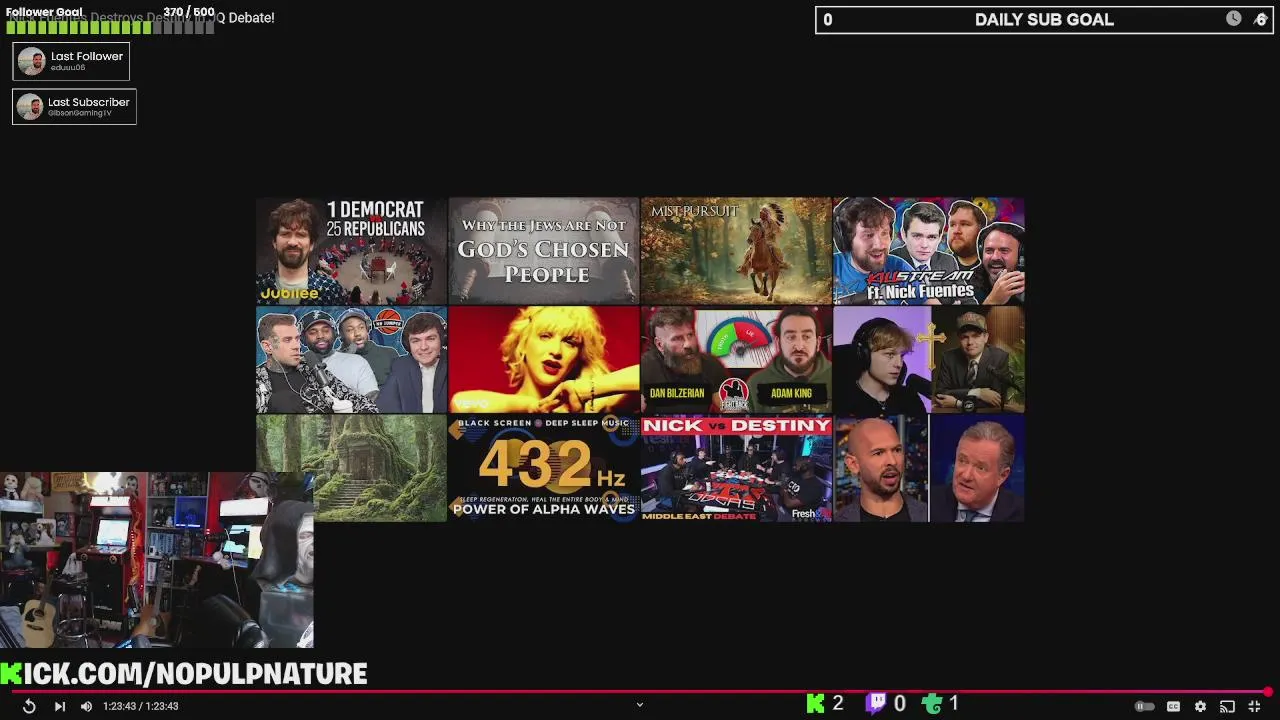Open the 432 Hz alpha waves thumbnail
The height and width of the screenshot is (720, 1280).
click(543, 468)
